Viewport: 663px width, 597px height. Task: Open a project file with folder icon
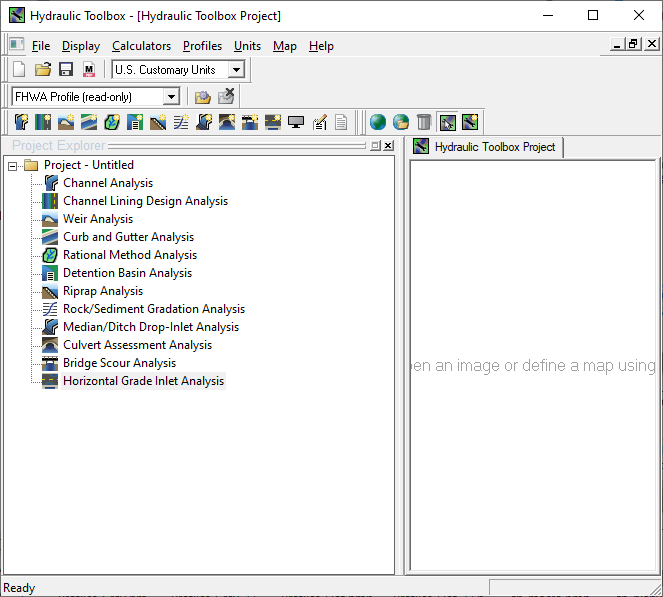click(x=43, y=69)
